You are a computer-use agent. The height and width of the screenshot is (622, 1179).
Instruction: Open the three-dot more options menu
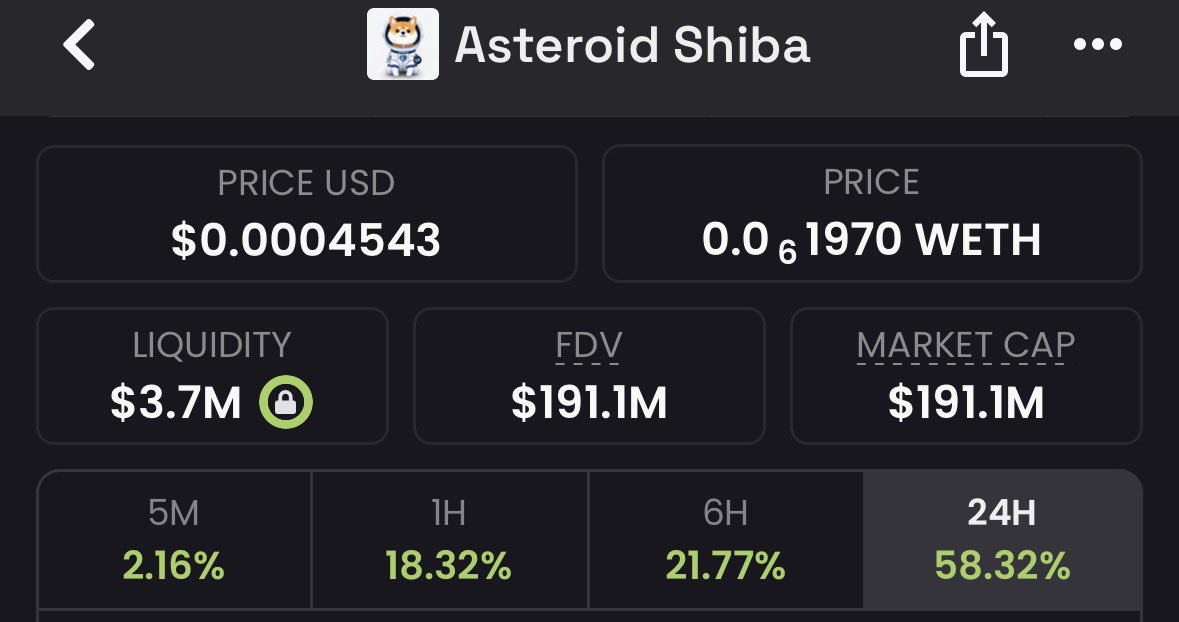pyautogui.click(x=1098, y=46)
